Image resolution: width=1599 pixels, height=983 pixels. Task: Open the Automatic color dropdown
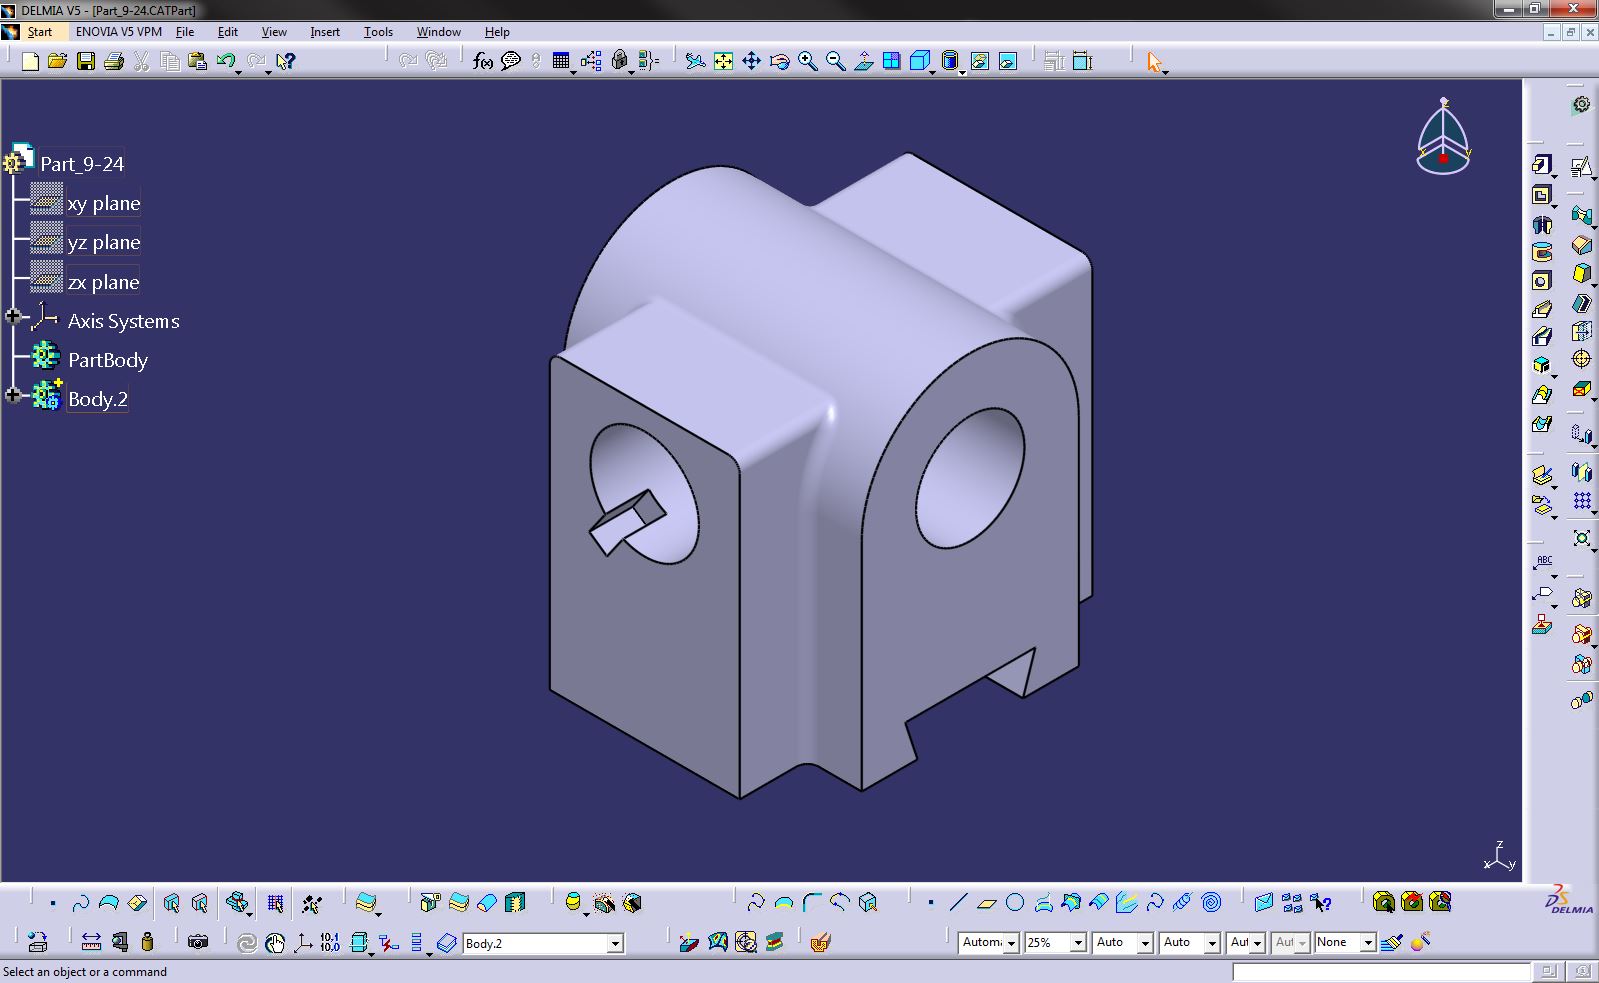(x=1011, y=943)
